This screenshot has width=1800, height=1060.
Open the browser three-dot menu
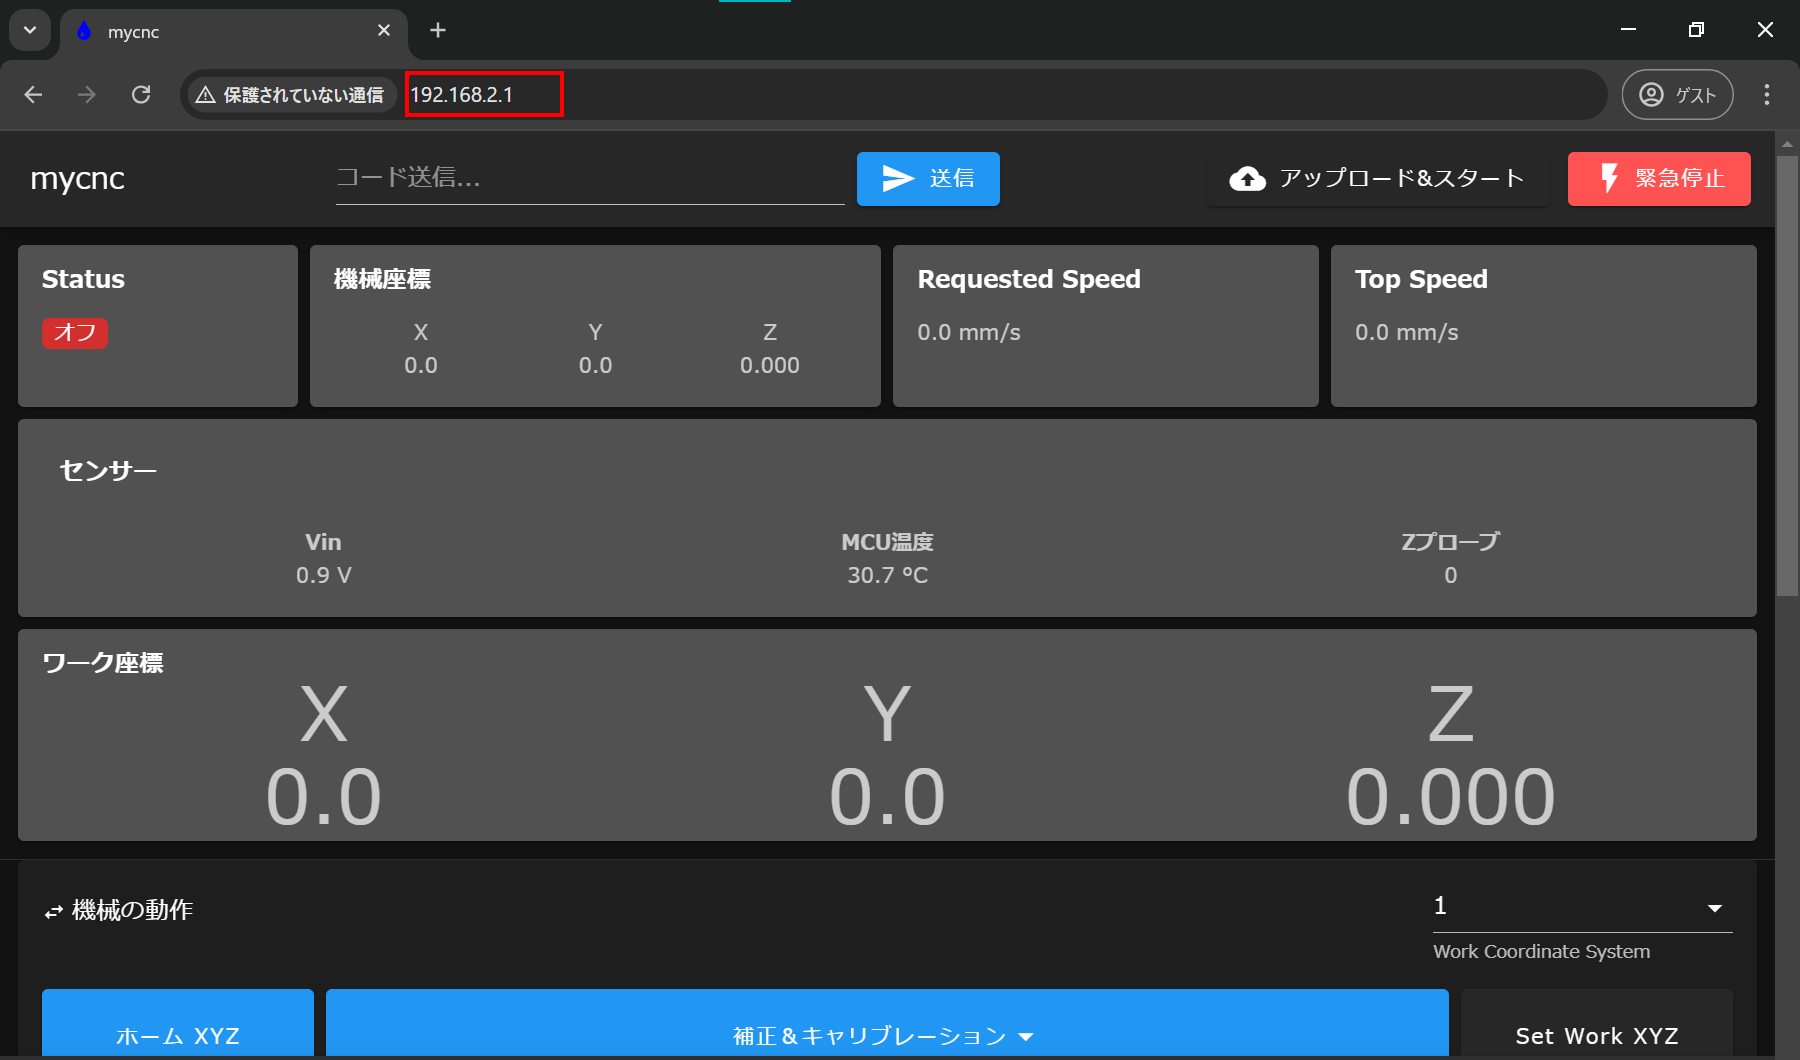1767,94
